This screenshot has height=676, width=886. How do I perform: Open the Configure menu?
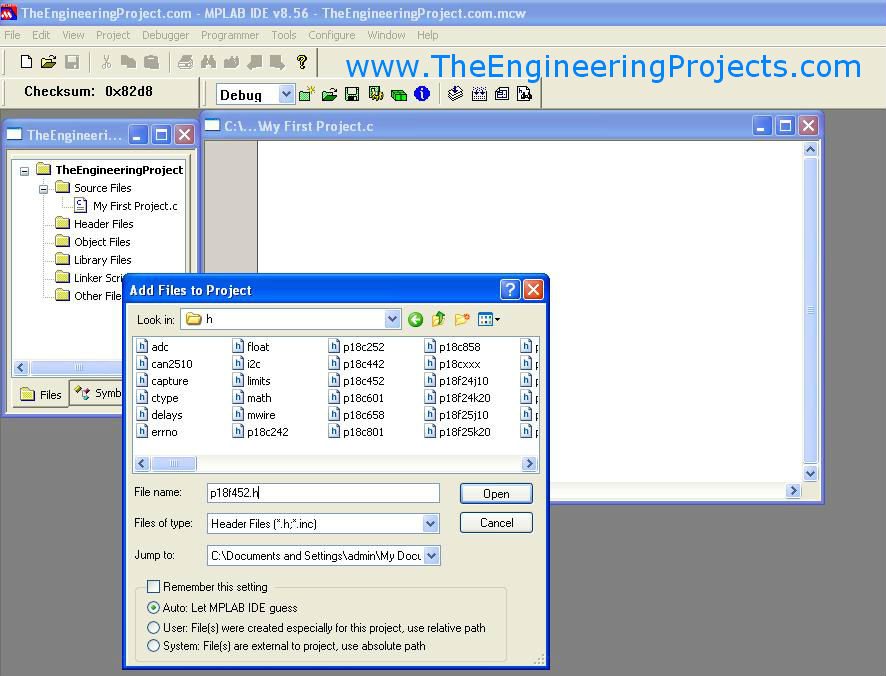[x=332, y=35]
